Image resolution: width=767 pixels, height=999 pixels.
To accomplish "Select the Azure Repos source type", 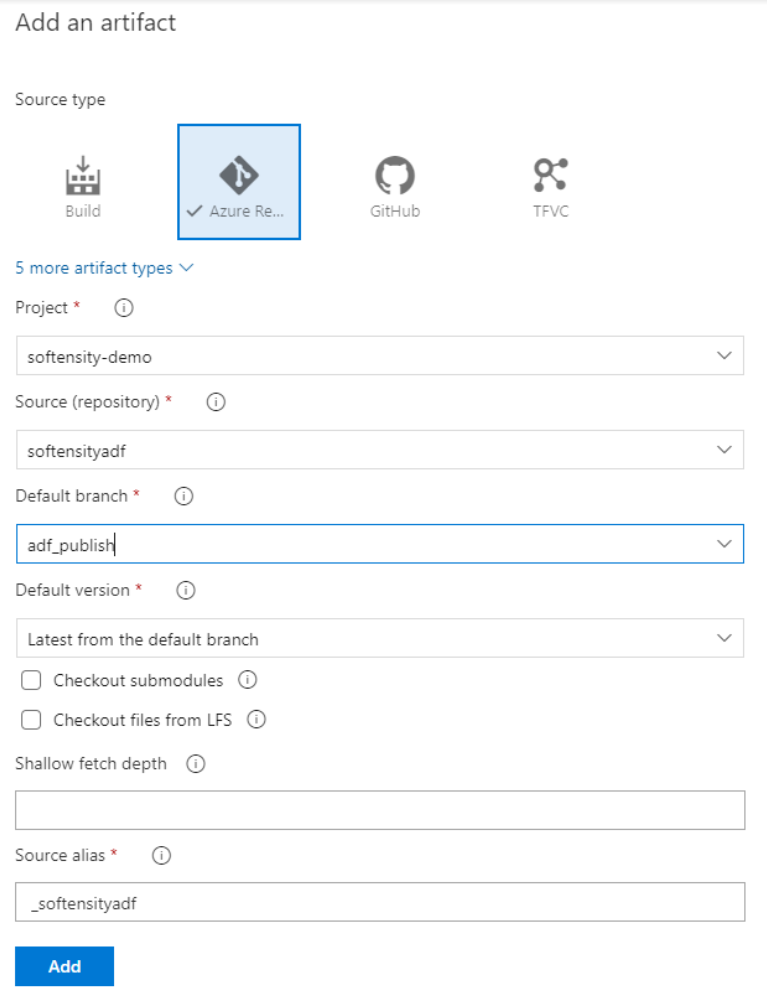I will coord(239,182).
